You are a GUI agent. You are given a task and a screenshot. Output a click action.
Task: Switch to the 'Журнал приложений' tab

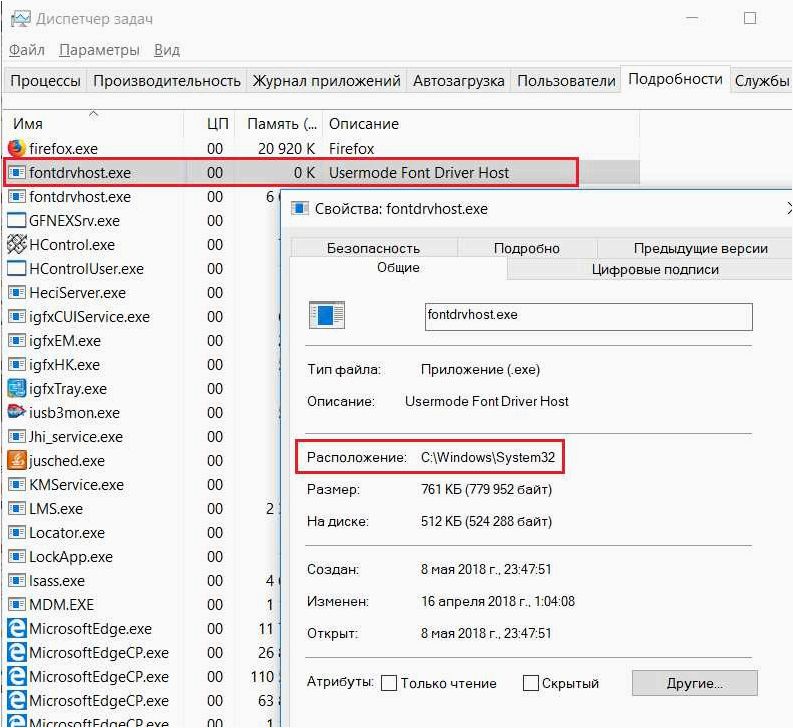coord(327,80)
